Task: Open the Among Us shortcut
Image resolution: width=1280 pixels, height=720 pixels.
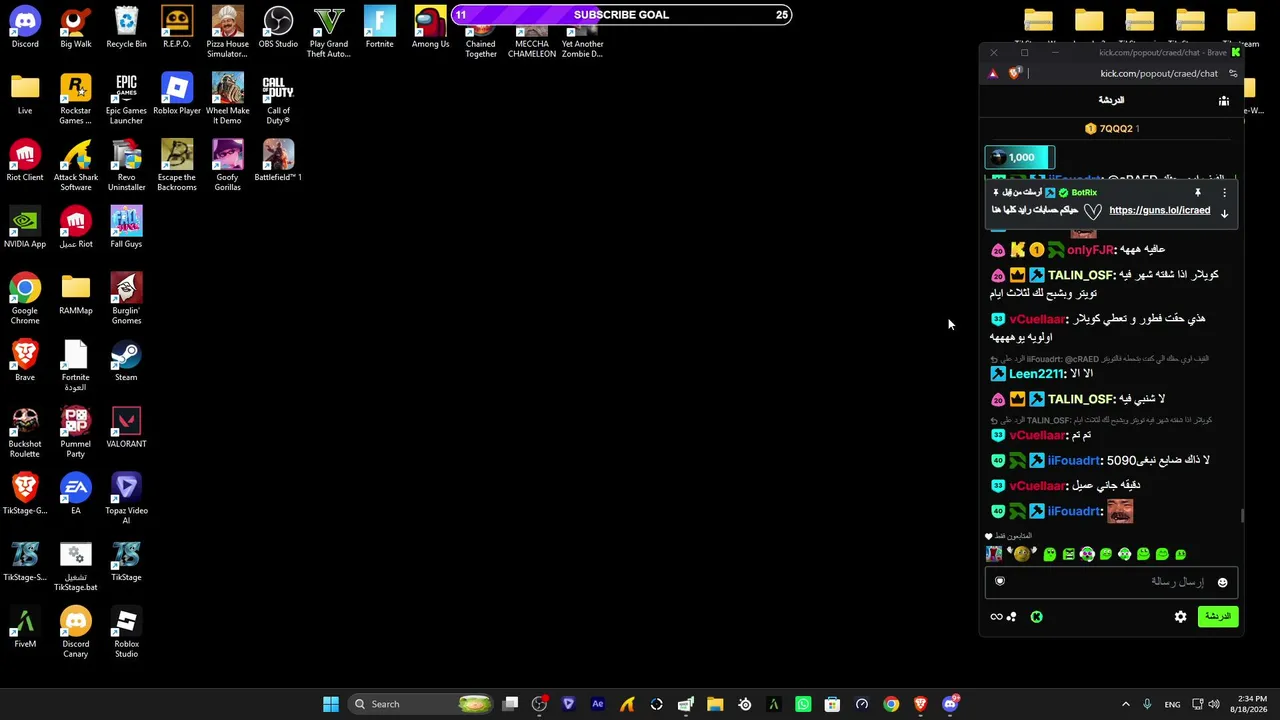Action: tap(430, 27)
